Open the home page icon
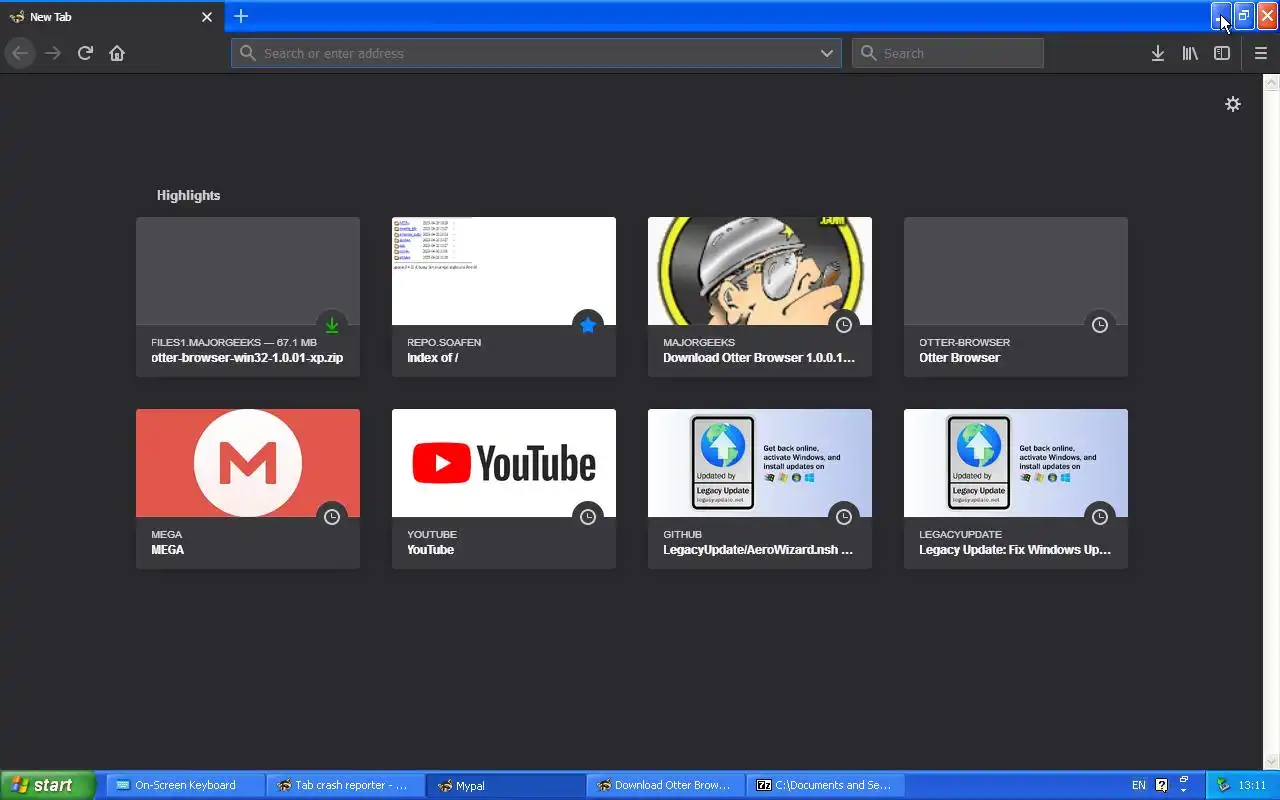Viewport: 1280px width, 800px height. click(x=117, y=53)
